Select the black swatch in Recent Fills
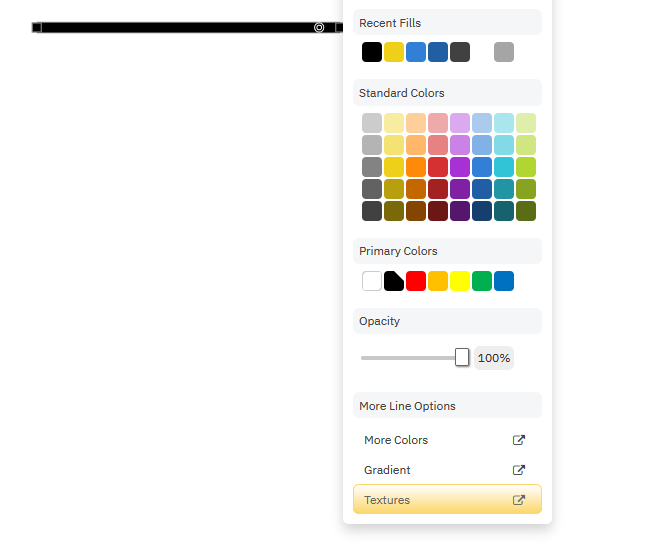This screenshot has height=560, width=663. click(372, 52)
